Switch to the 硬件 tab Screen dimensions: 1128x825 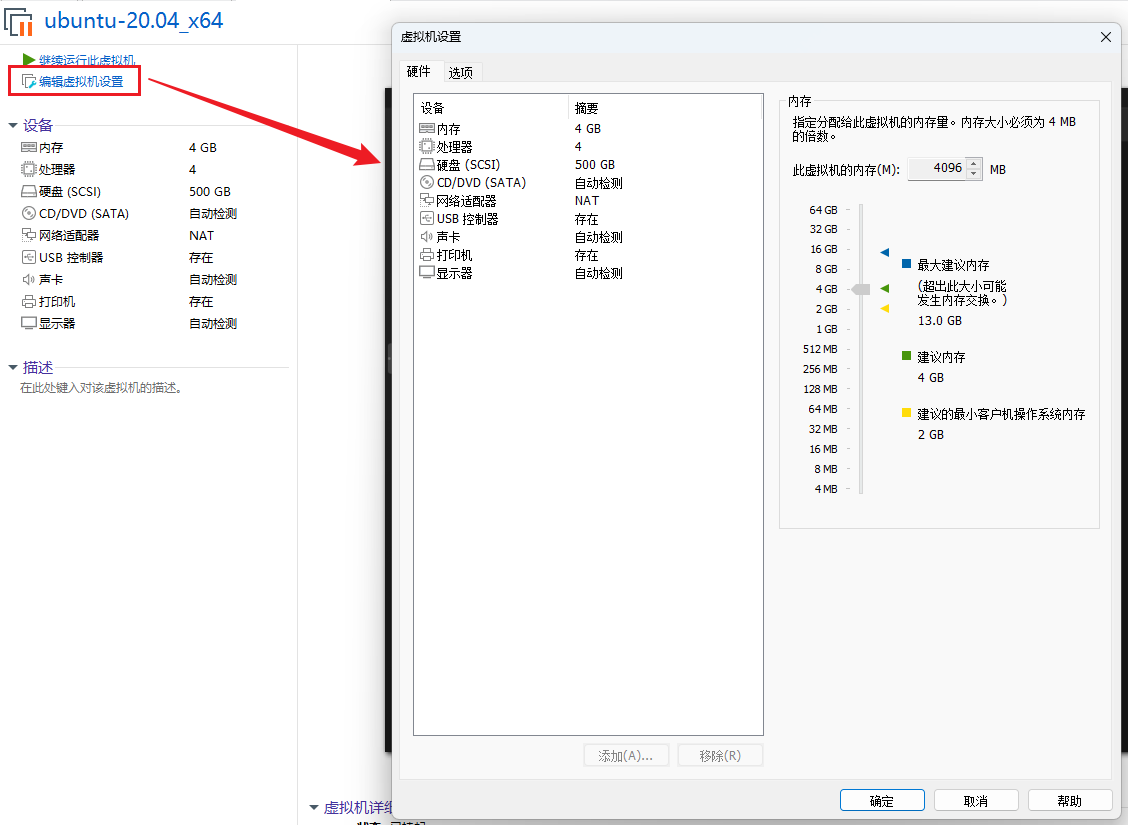(419, 71)
